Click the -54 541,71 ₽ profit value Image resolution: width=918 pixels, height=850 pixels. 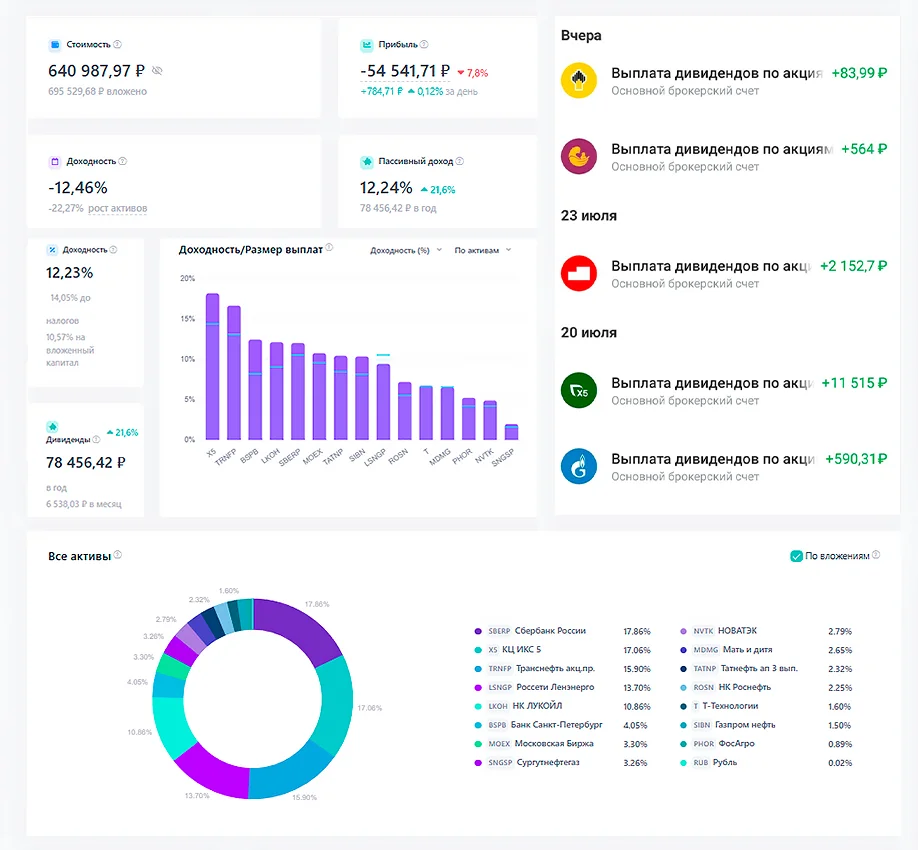(x=405, y=71)
